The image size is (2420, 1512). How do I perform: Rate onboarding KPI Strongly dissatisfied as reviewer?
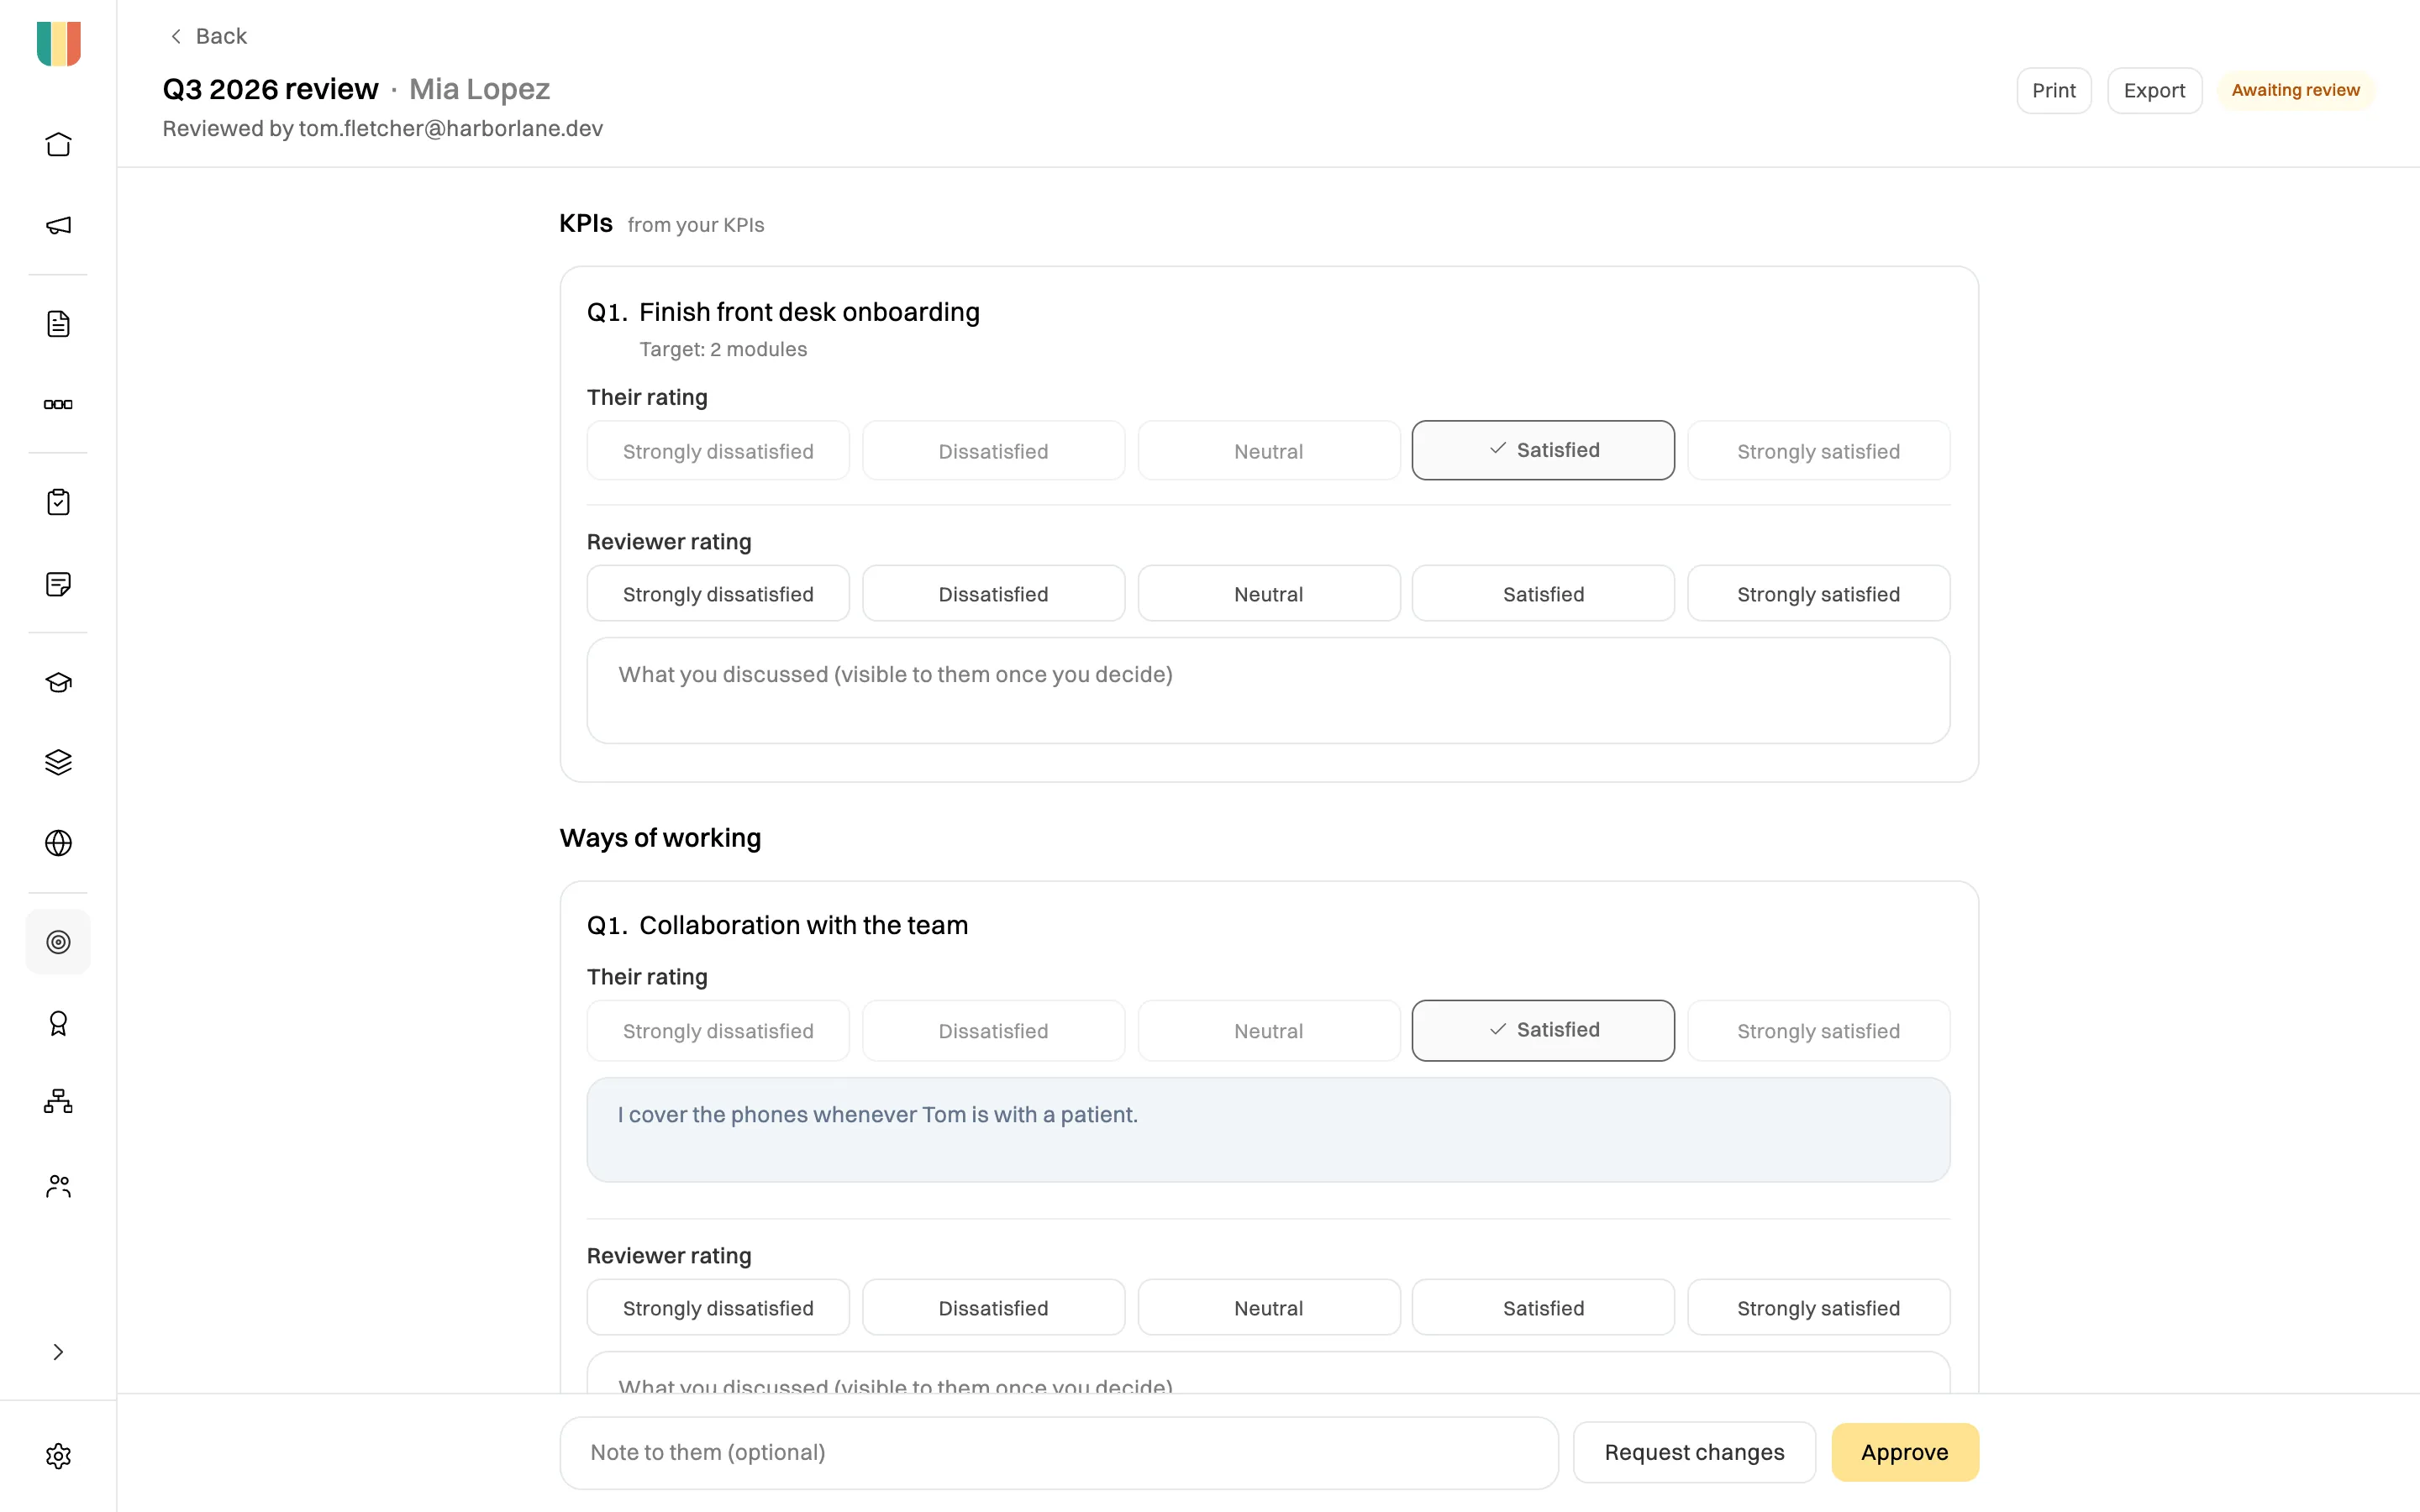[x=718, y=594]
